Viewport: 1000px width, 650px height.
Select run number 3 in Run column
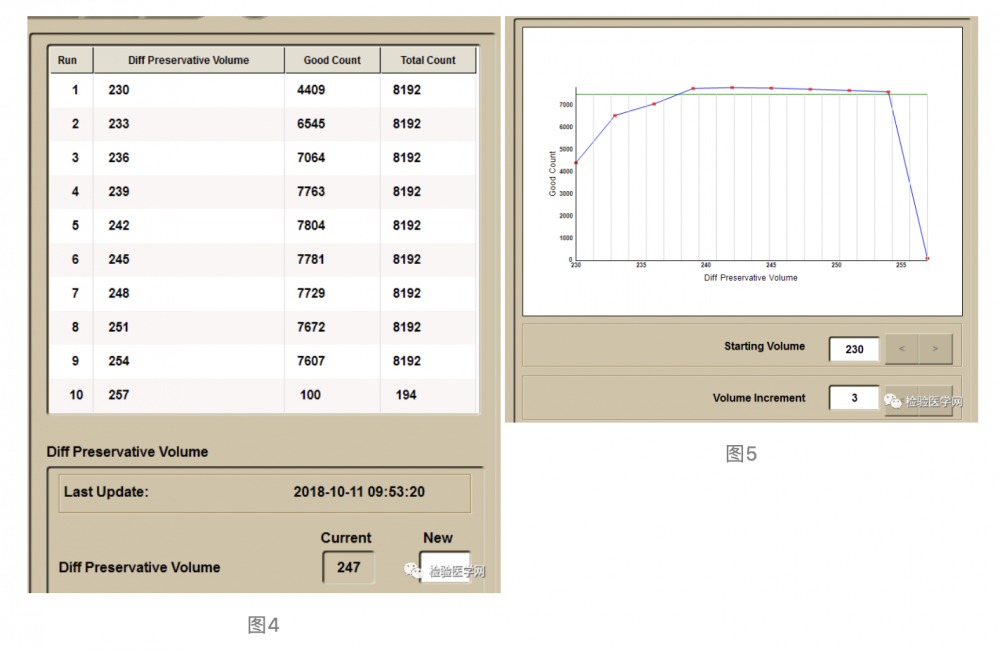tap(75, 158)
